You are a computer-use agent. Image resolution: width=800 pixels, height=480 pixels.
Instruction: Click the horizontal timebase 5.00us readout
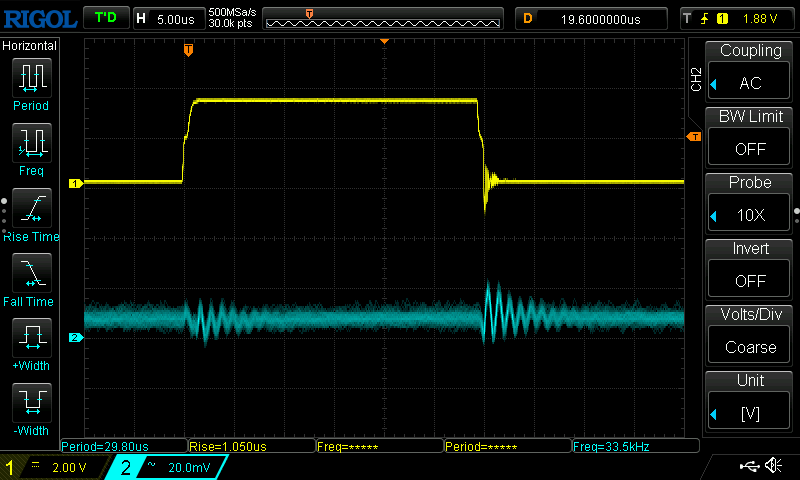(x=168, y=18)
